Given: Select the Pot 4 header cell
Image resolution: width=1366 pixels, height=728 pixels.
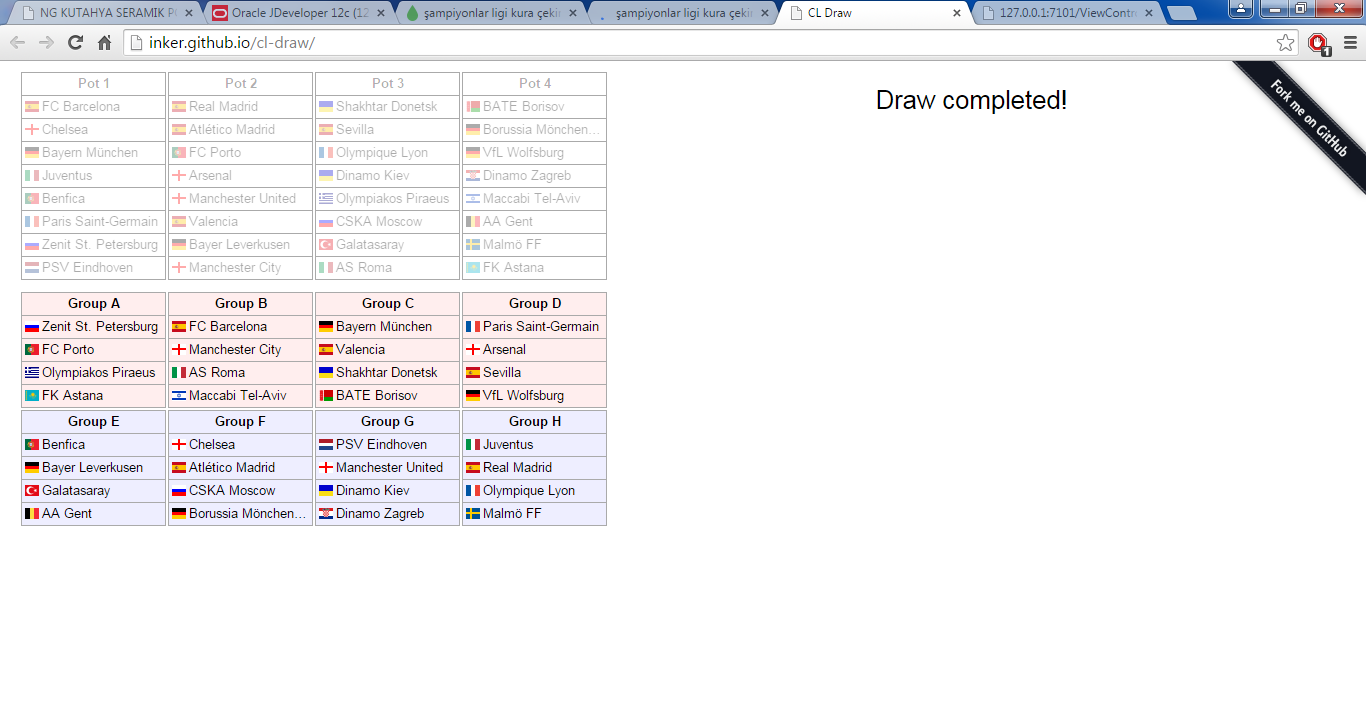Looking at the screenshot, I should pyautogui.click(x=535, y=84).
